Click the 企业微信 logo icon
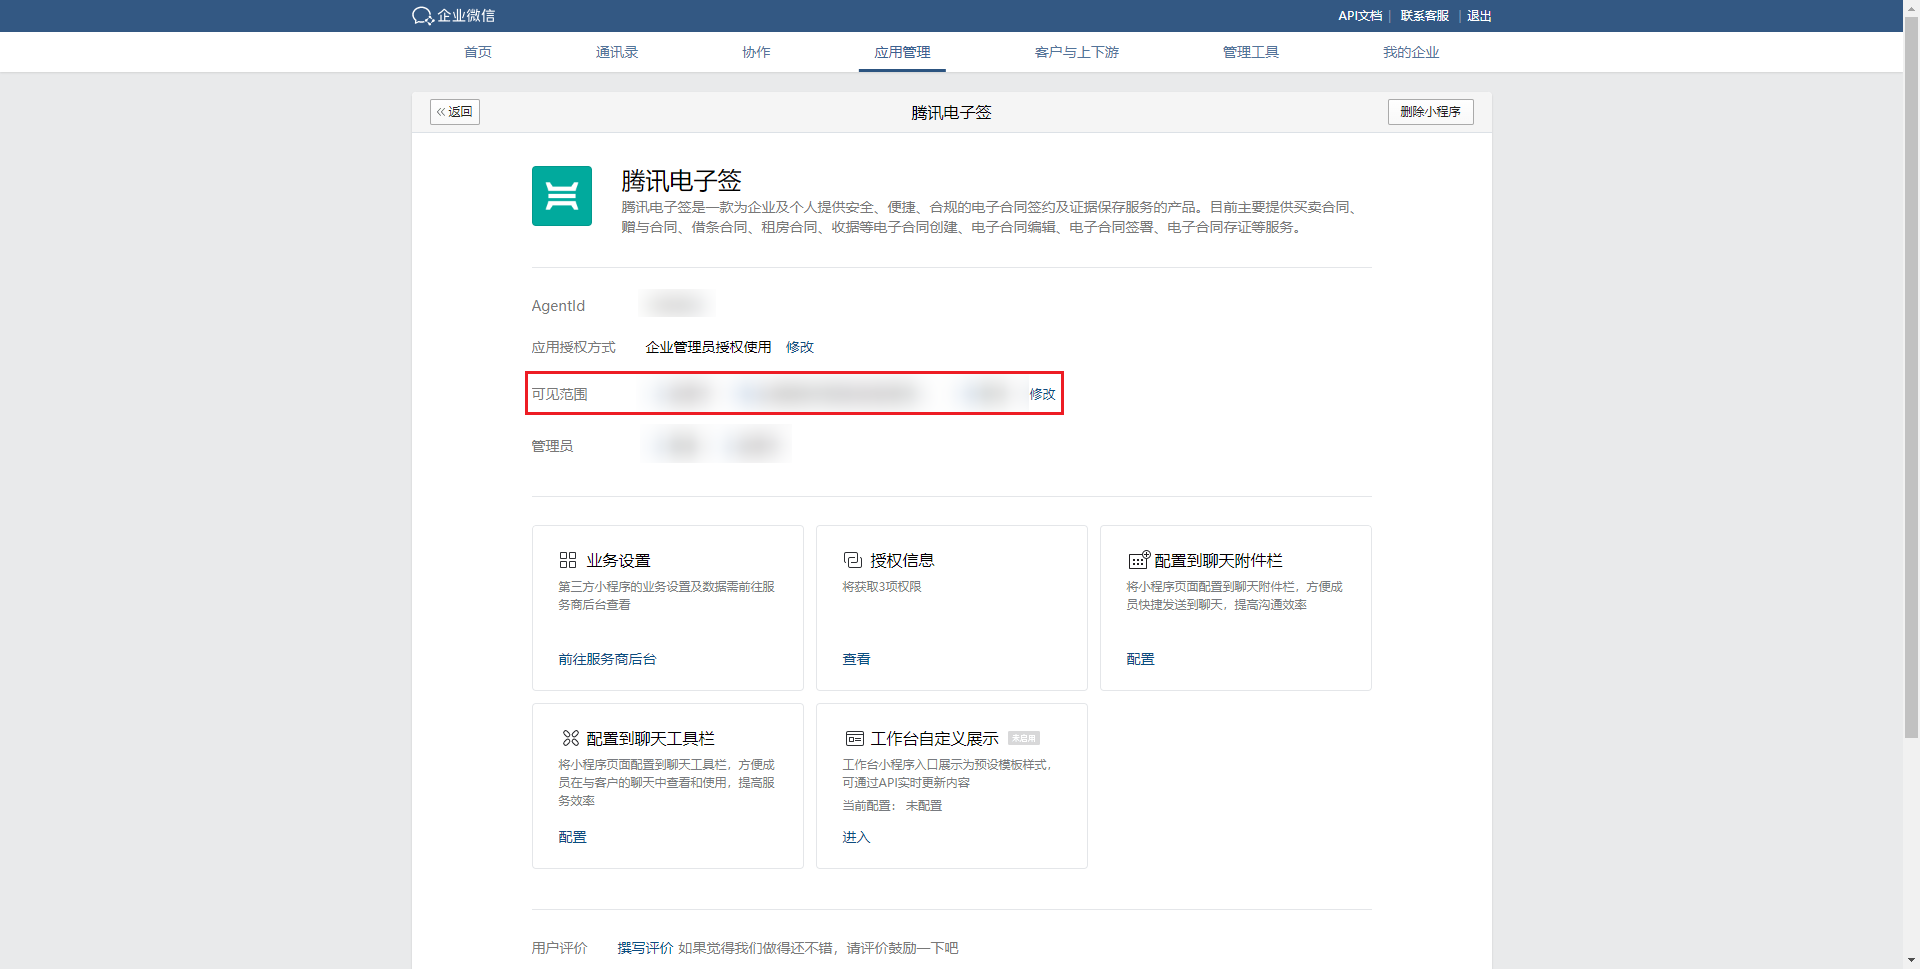The width and height of the screenshot is (1920, 969). [422, 16]
